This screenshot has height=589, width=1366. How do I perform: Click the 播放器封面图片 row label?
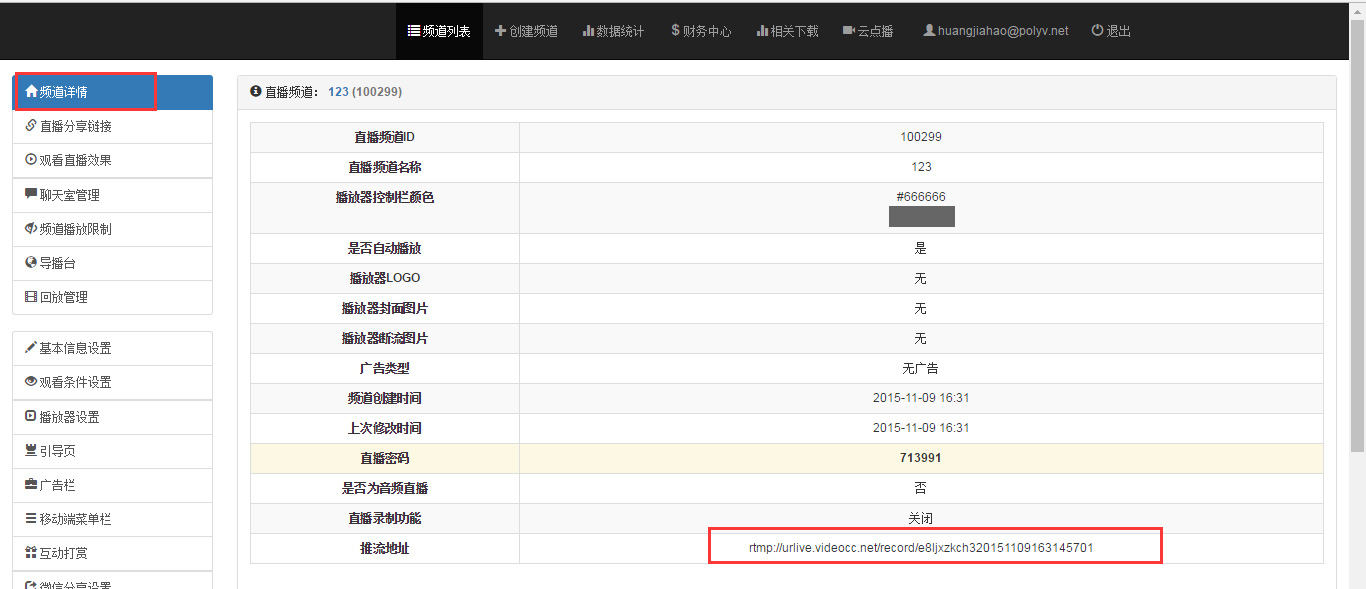[x=385, y=308]
